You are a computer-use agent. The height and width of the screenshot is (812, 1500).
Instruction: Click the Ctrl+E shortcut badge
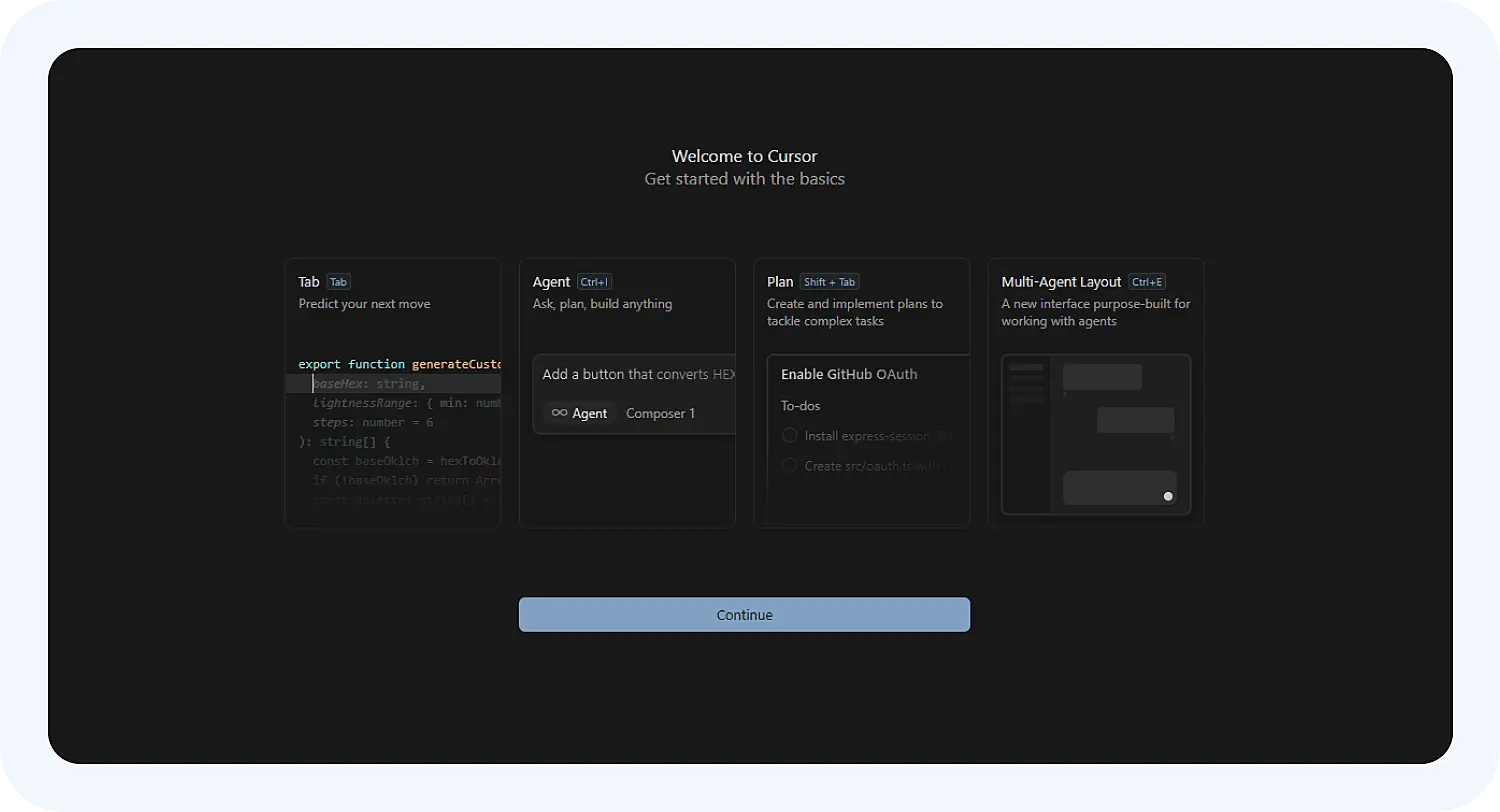point(1147,282)
